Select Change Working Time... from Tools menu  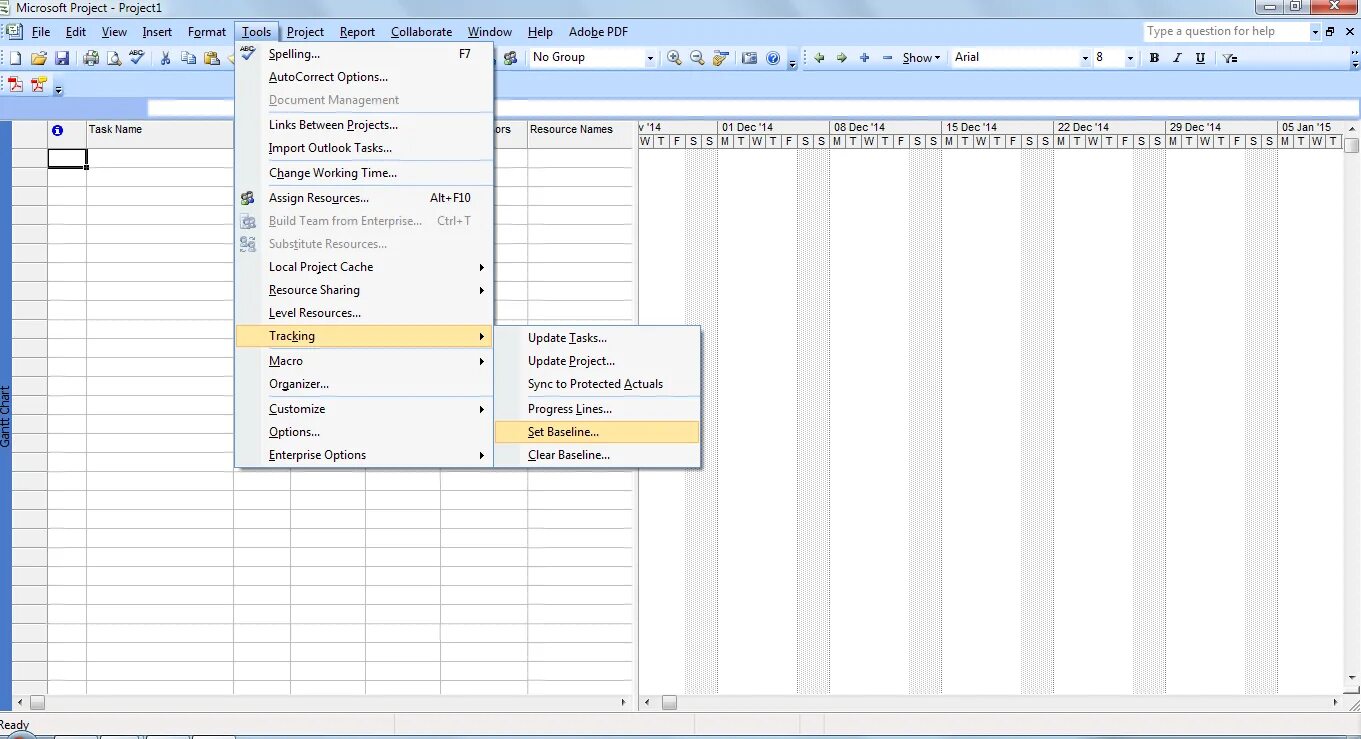click(x=365, y=173)
